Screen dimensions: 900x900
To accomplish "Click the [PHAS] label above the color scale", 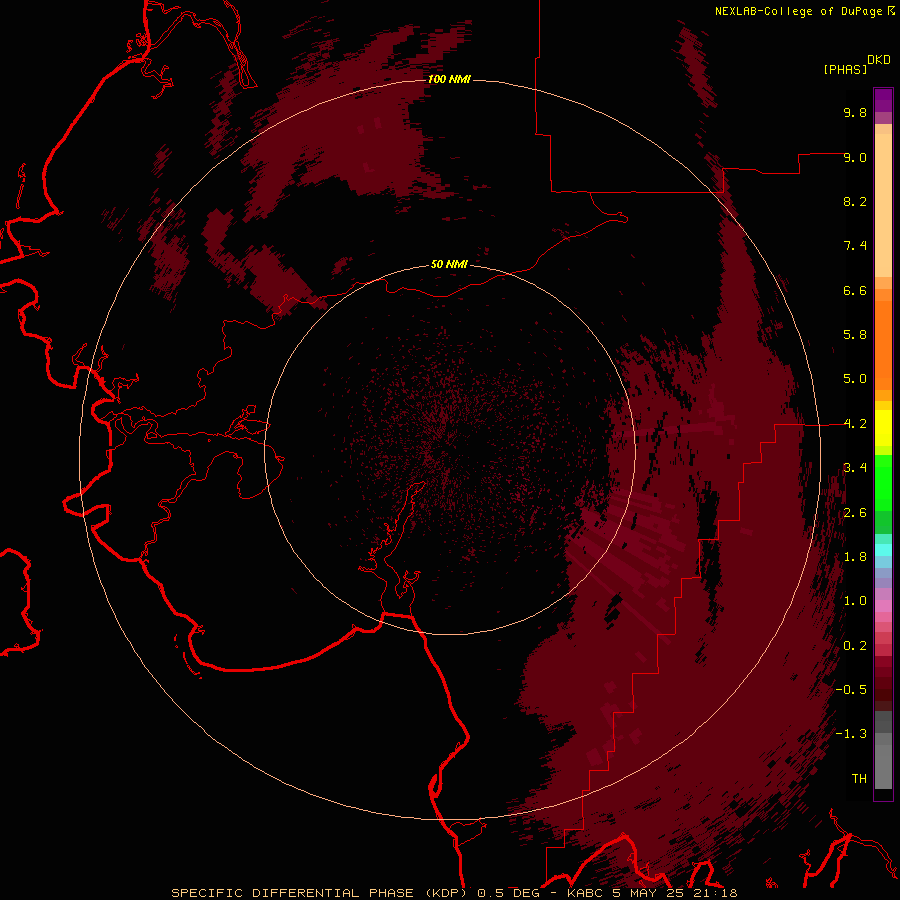I will [845, 70].
